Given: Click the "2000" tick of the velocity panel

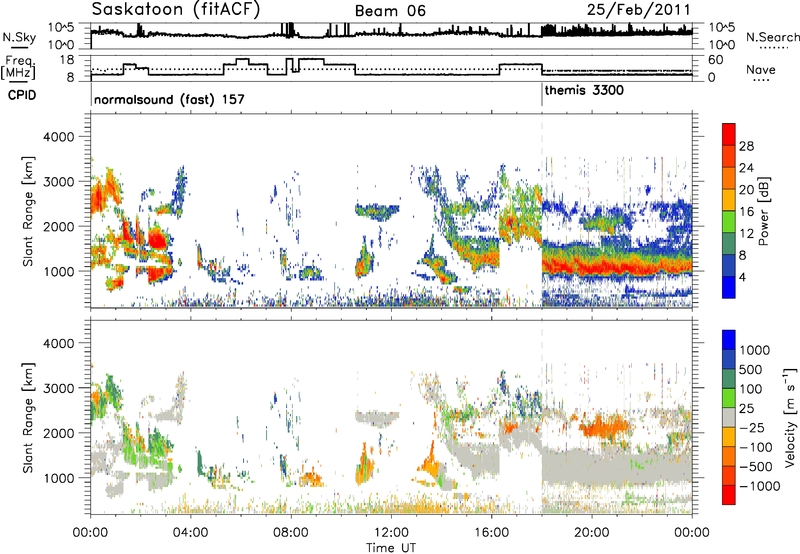Looking at the screenshot, I should tap(58, 433).
